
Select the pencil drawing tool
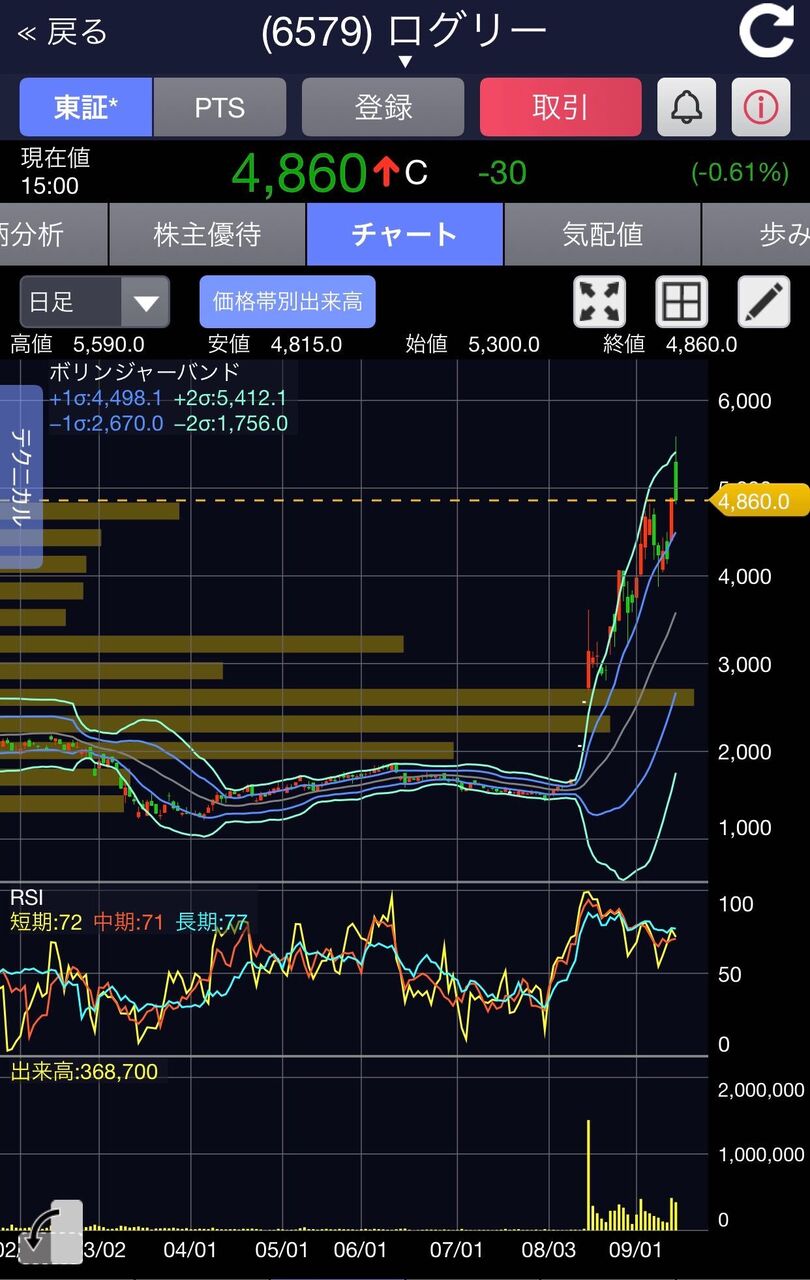[x=763, y=301]
